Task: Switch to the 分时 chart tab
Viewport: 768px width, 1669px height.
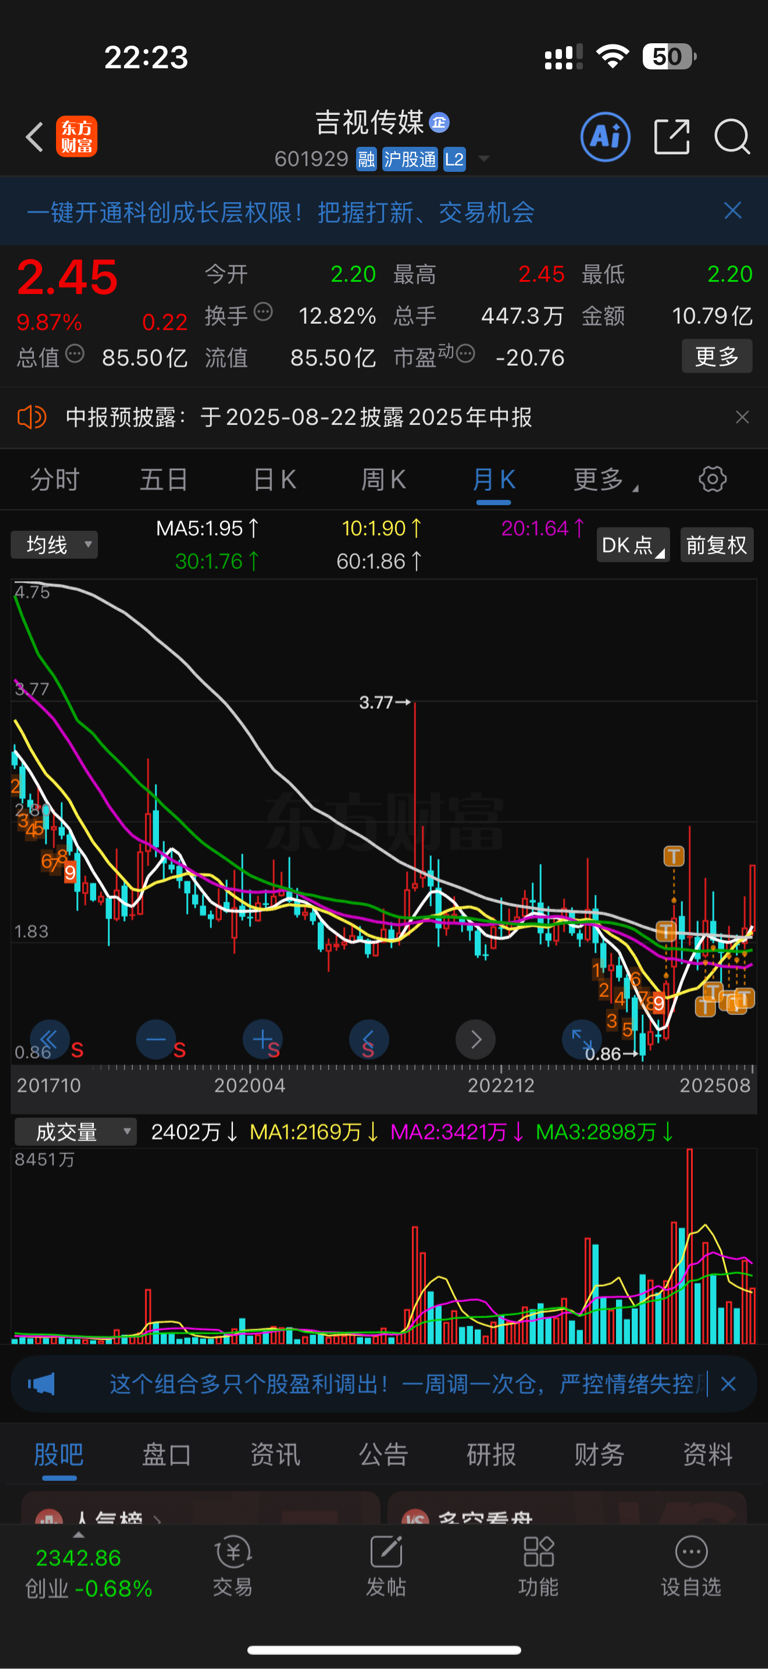Action: [x=55, y=480]
